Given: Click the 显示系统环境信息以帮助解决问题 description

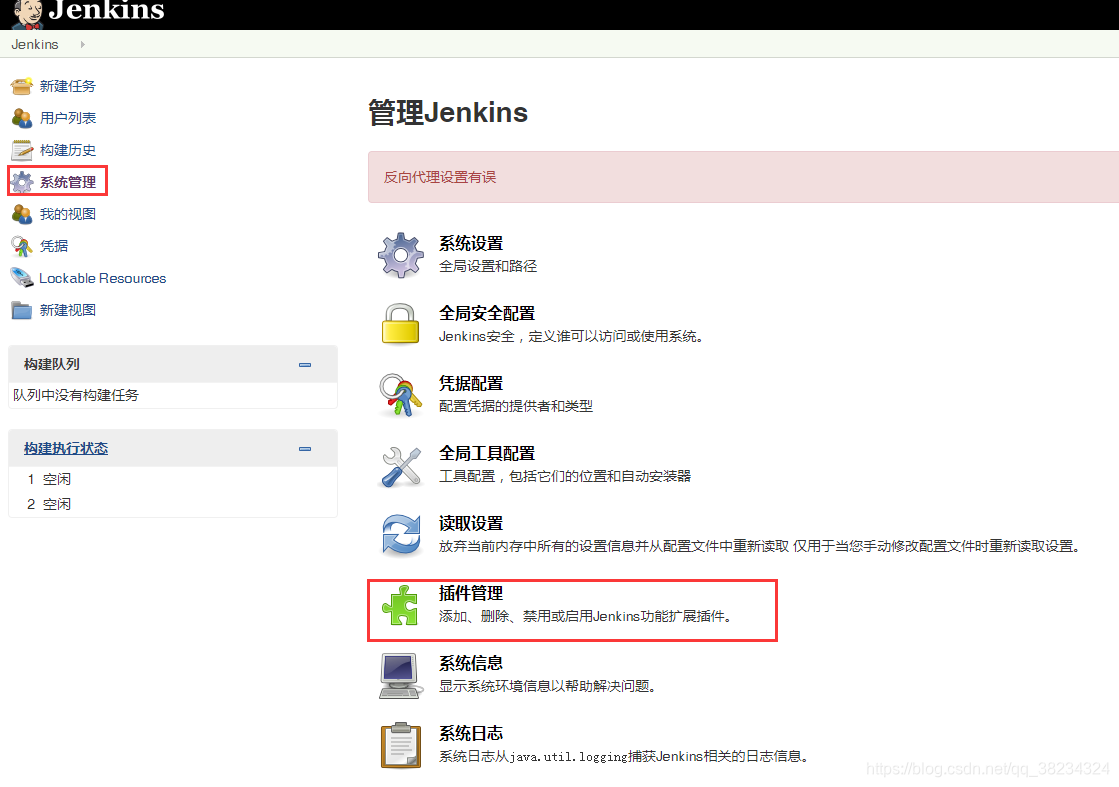Looking at the screenshot, I should 547,686.
